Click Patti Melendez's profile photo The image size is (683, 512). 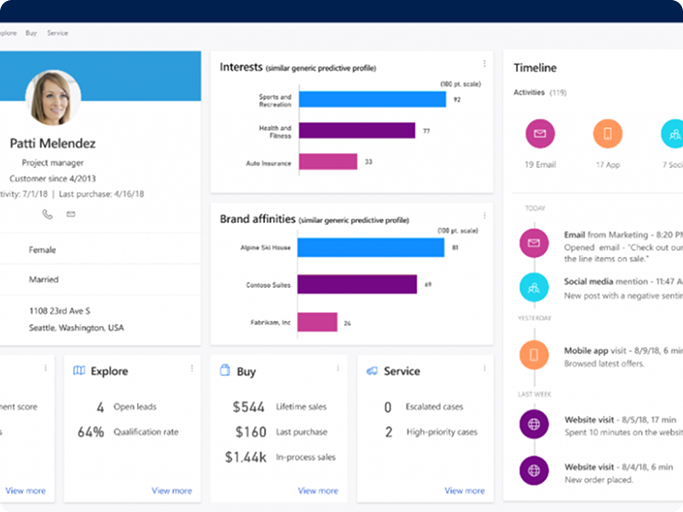tap(54, 97)
